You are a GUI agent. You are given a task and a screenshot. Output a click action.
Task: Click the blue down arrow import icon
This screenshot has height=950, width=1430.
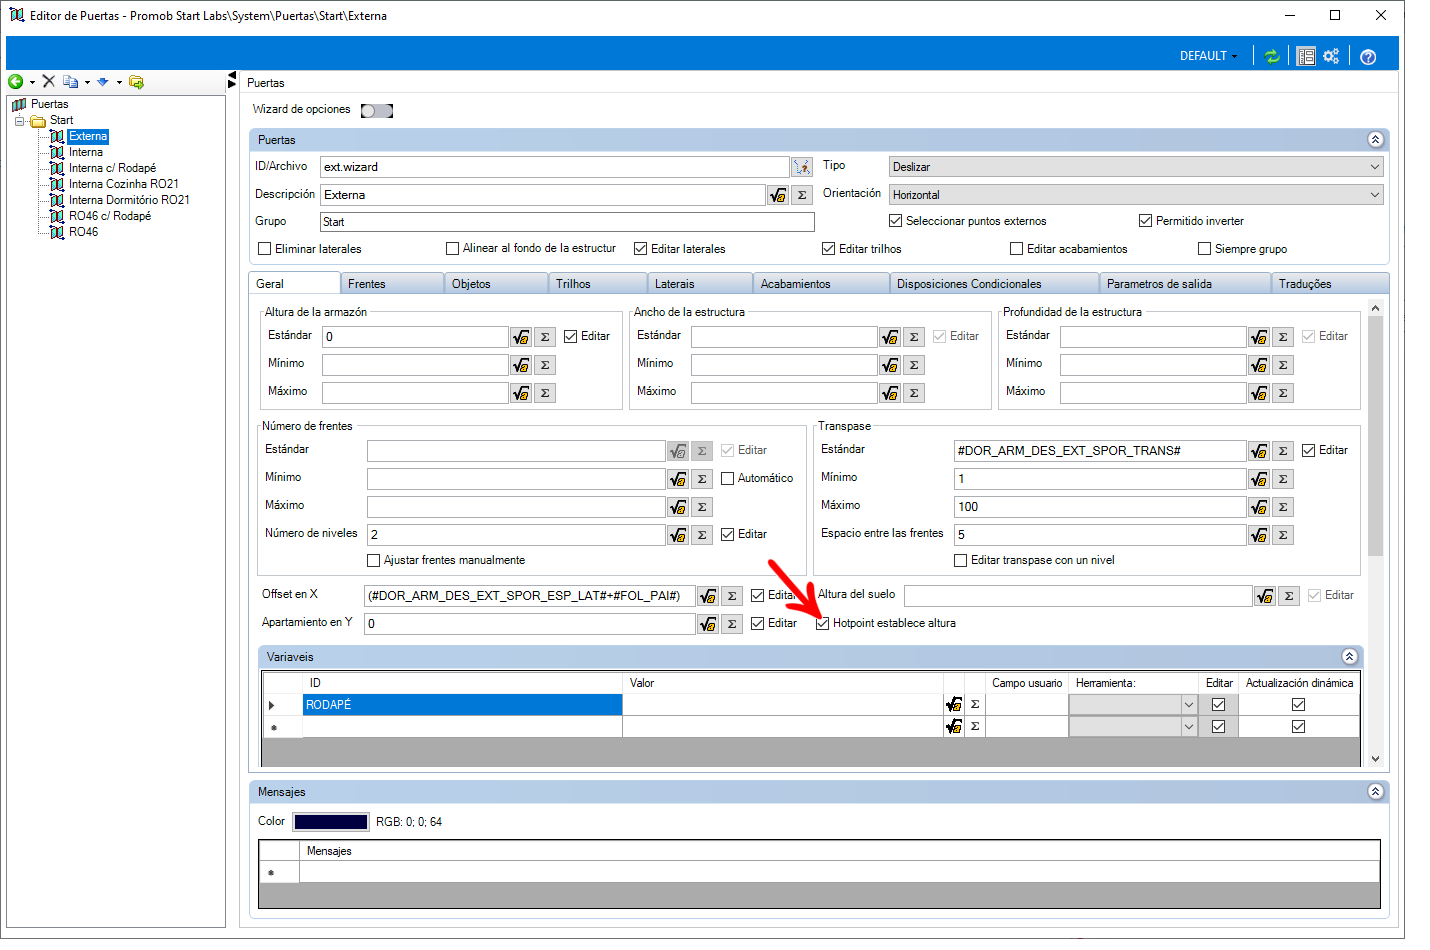(x=102, y=82)
